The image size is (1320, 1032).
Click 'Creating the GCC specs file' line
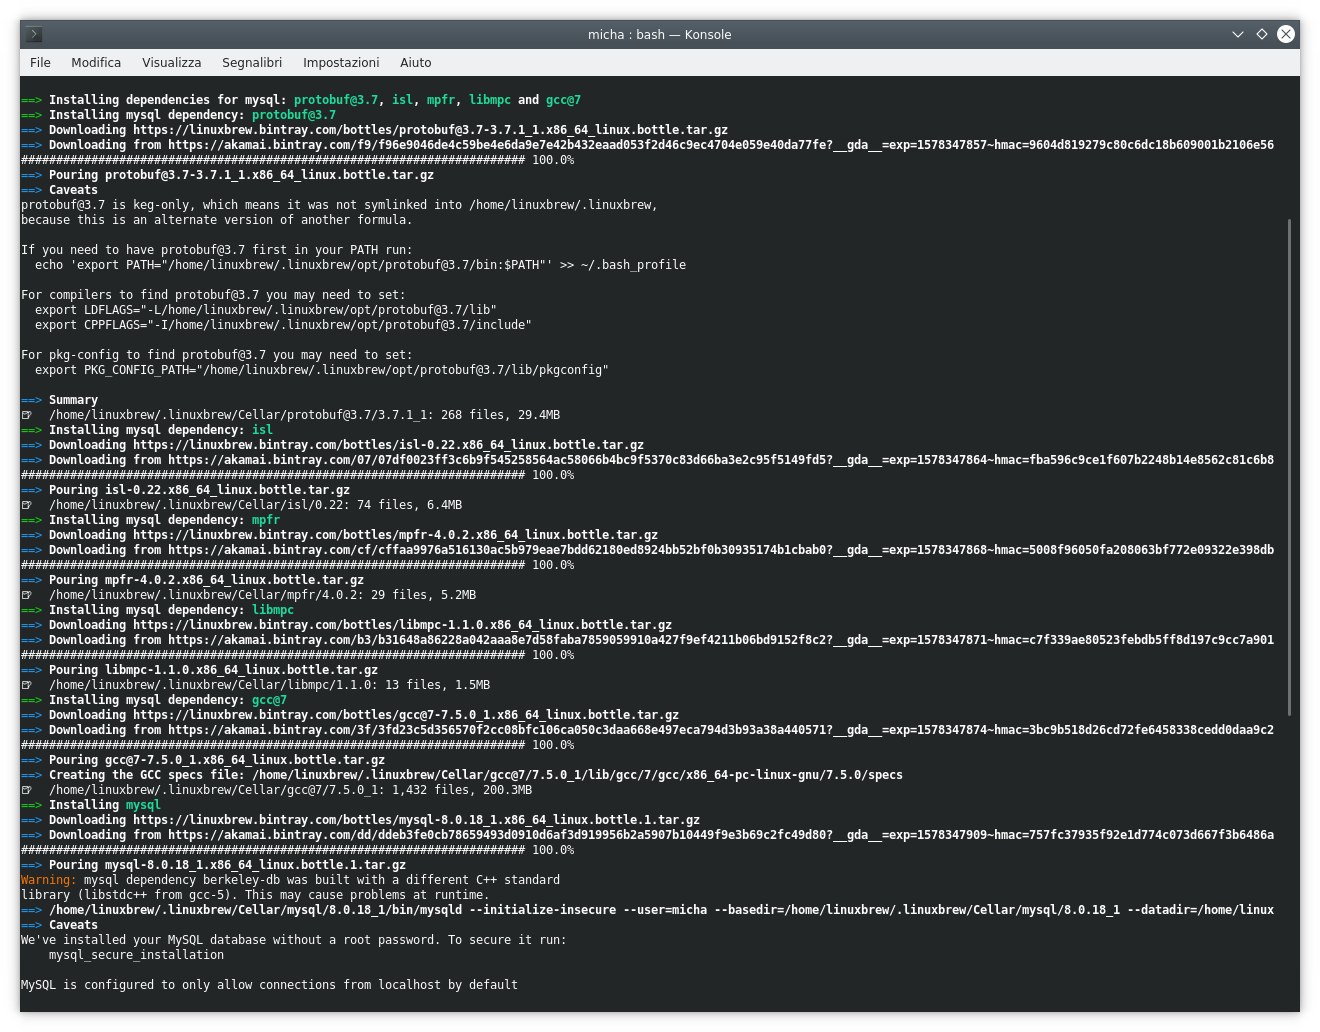coord(462,775)
